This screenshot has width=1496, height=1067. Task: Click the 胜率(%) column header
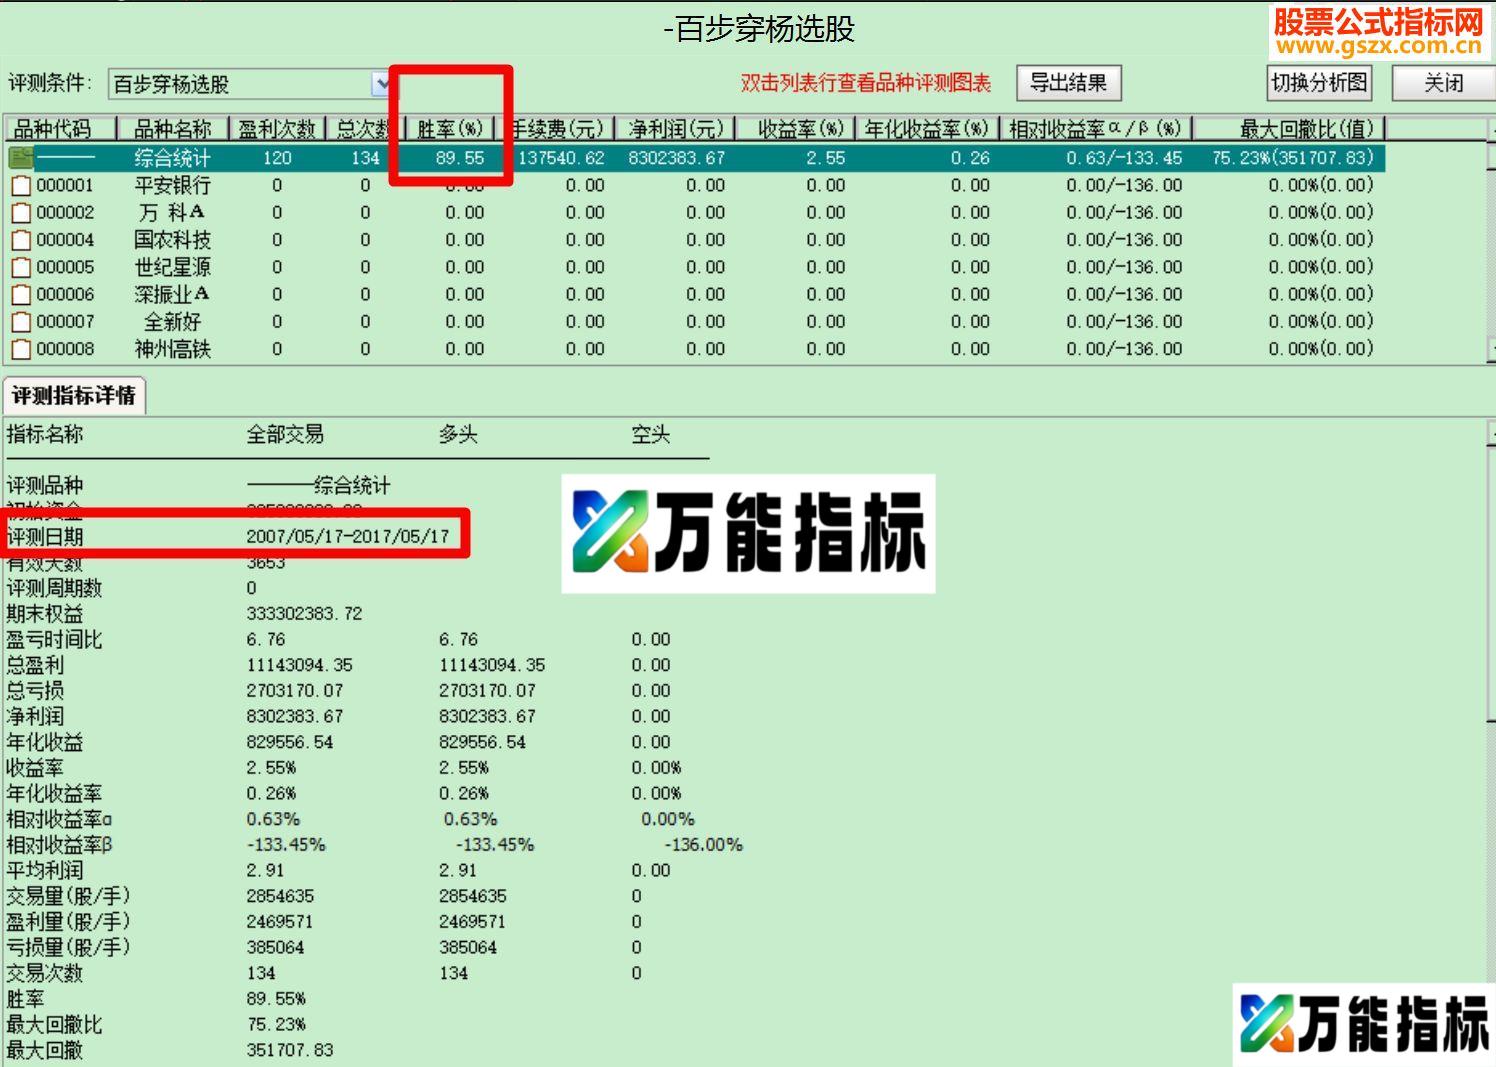click(452, 128)
